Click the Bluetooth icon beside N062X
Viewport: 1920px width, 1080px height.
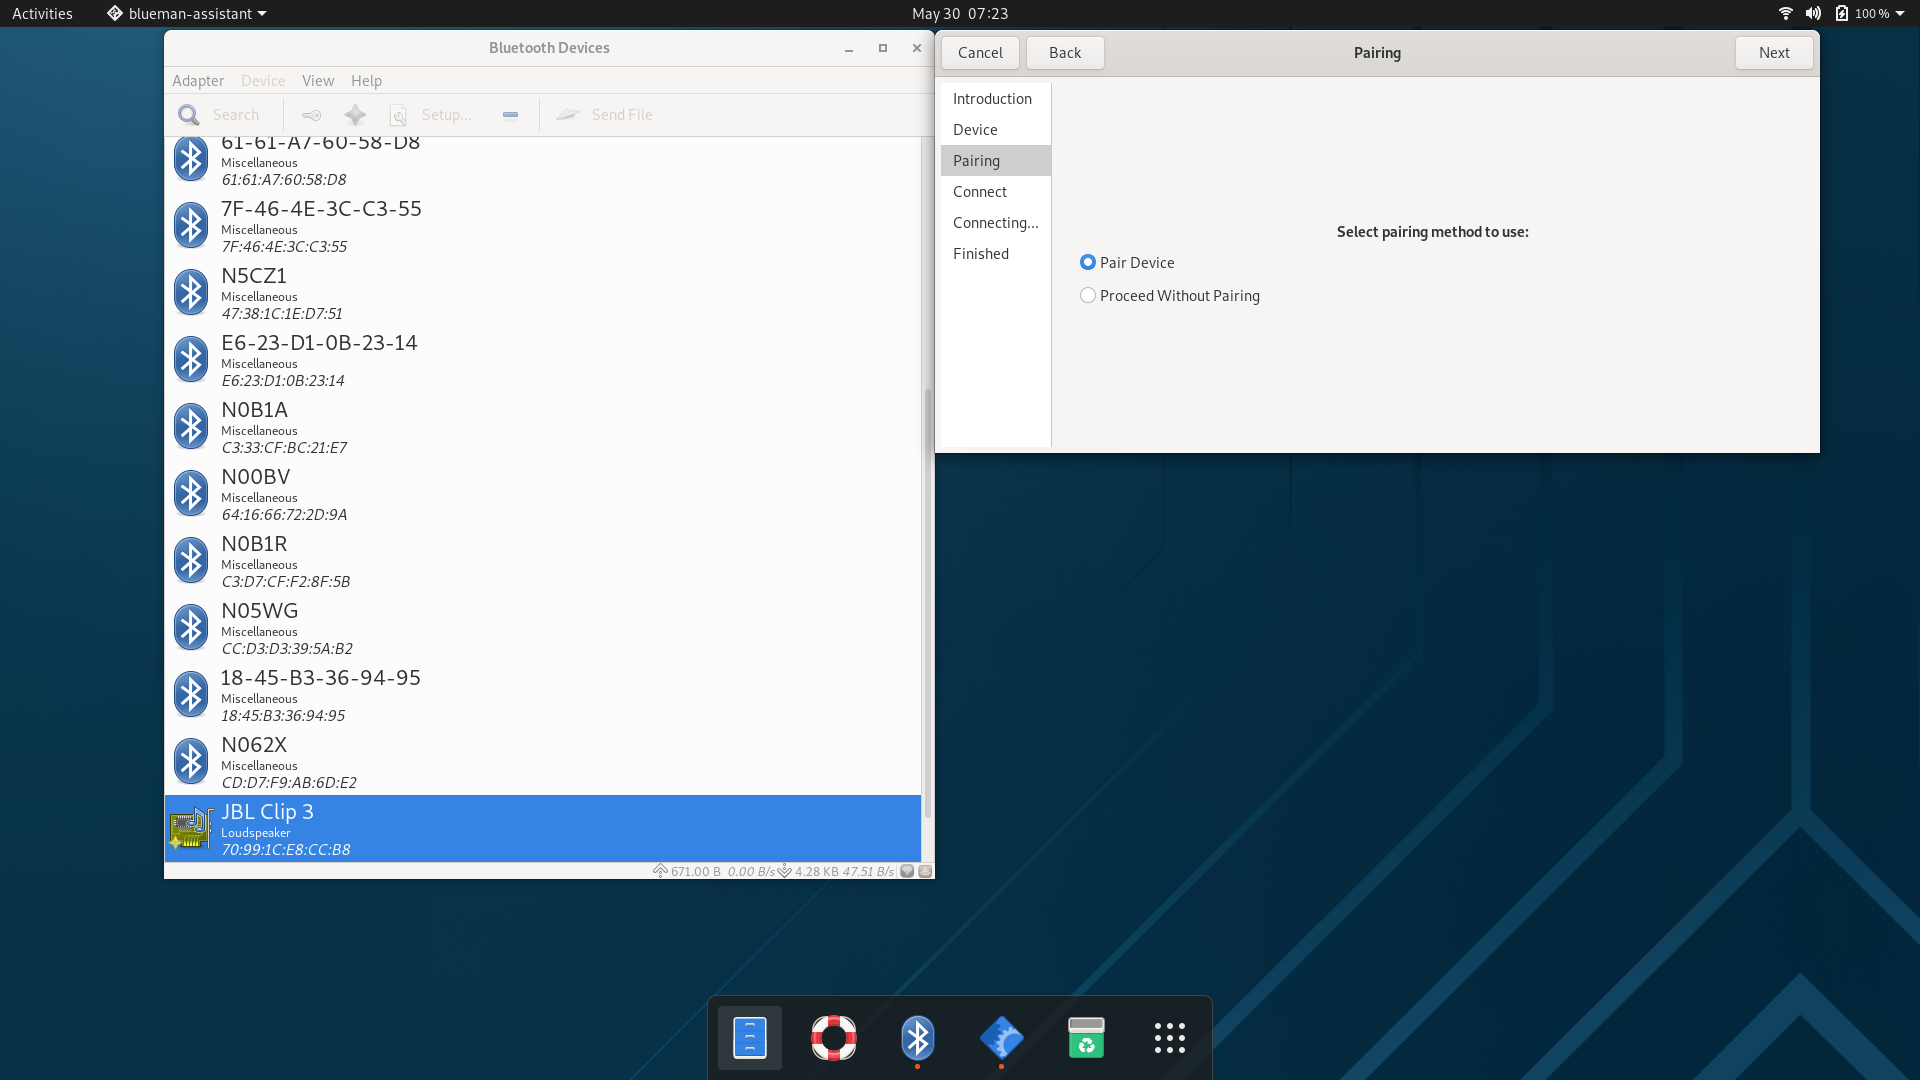click(191, 761)
